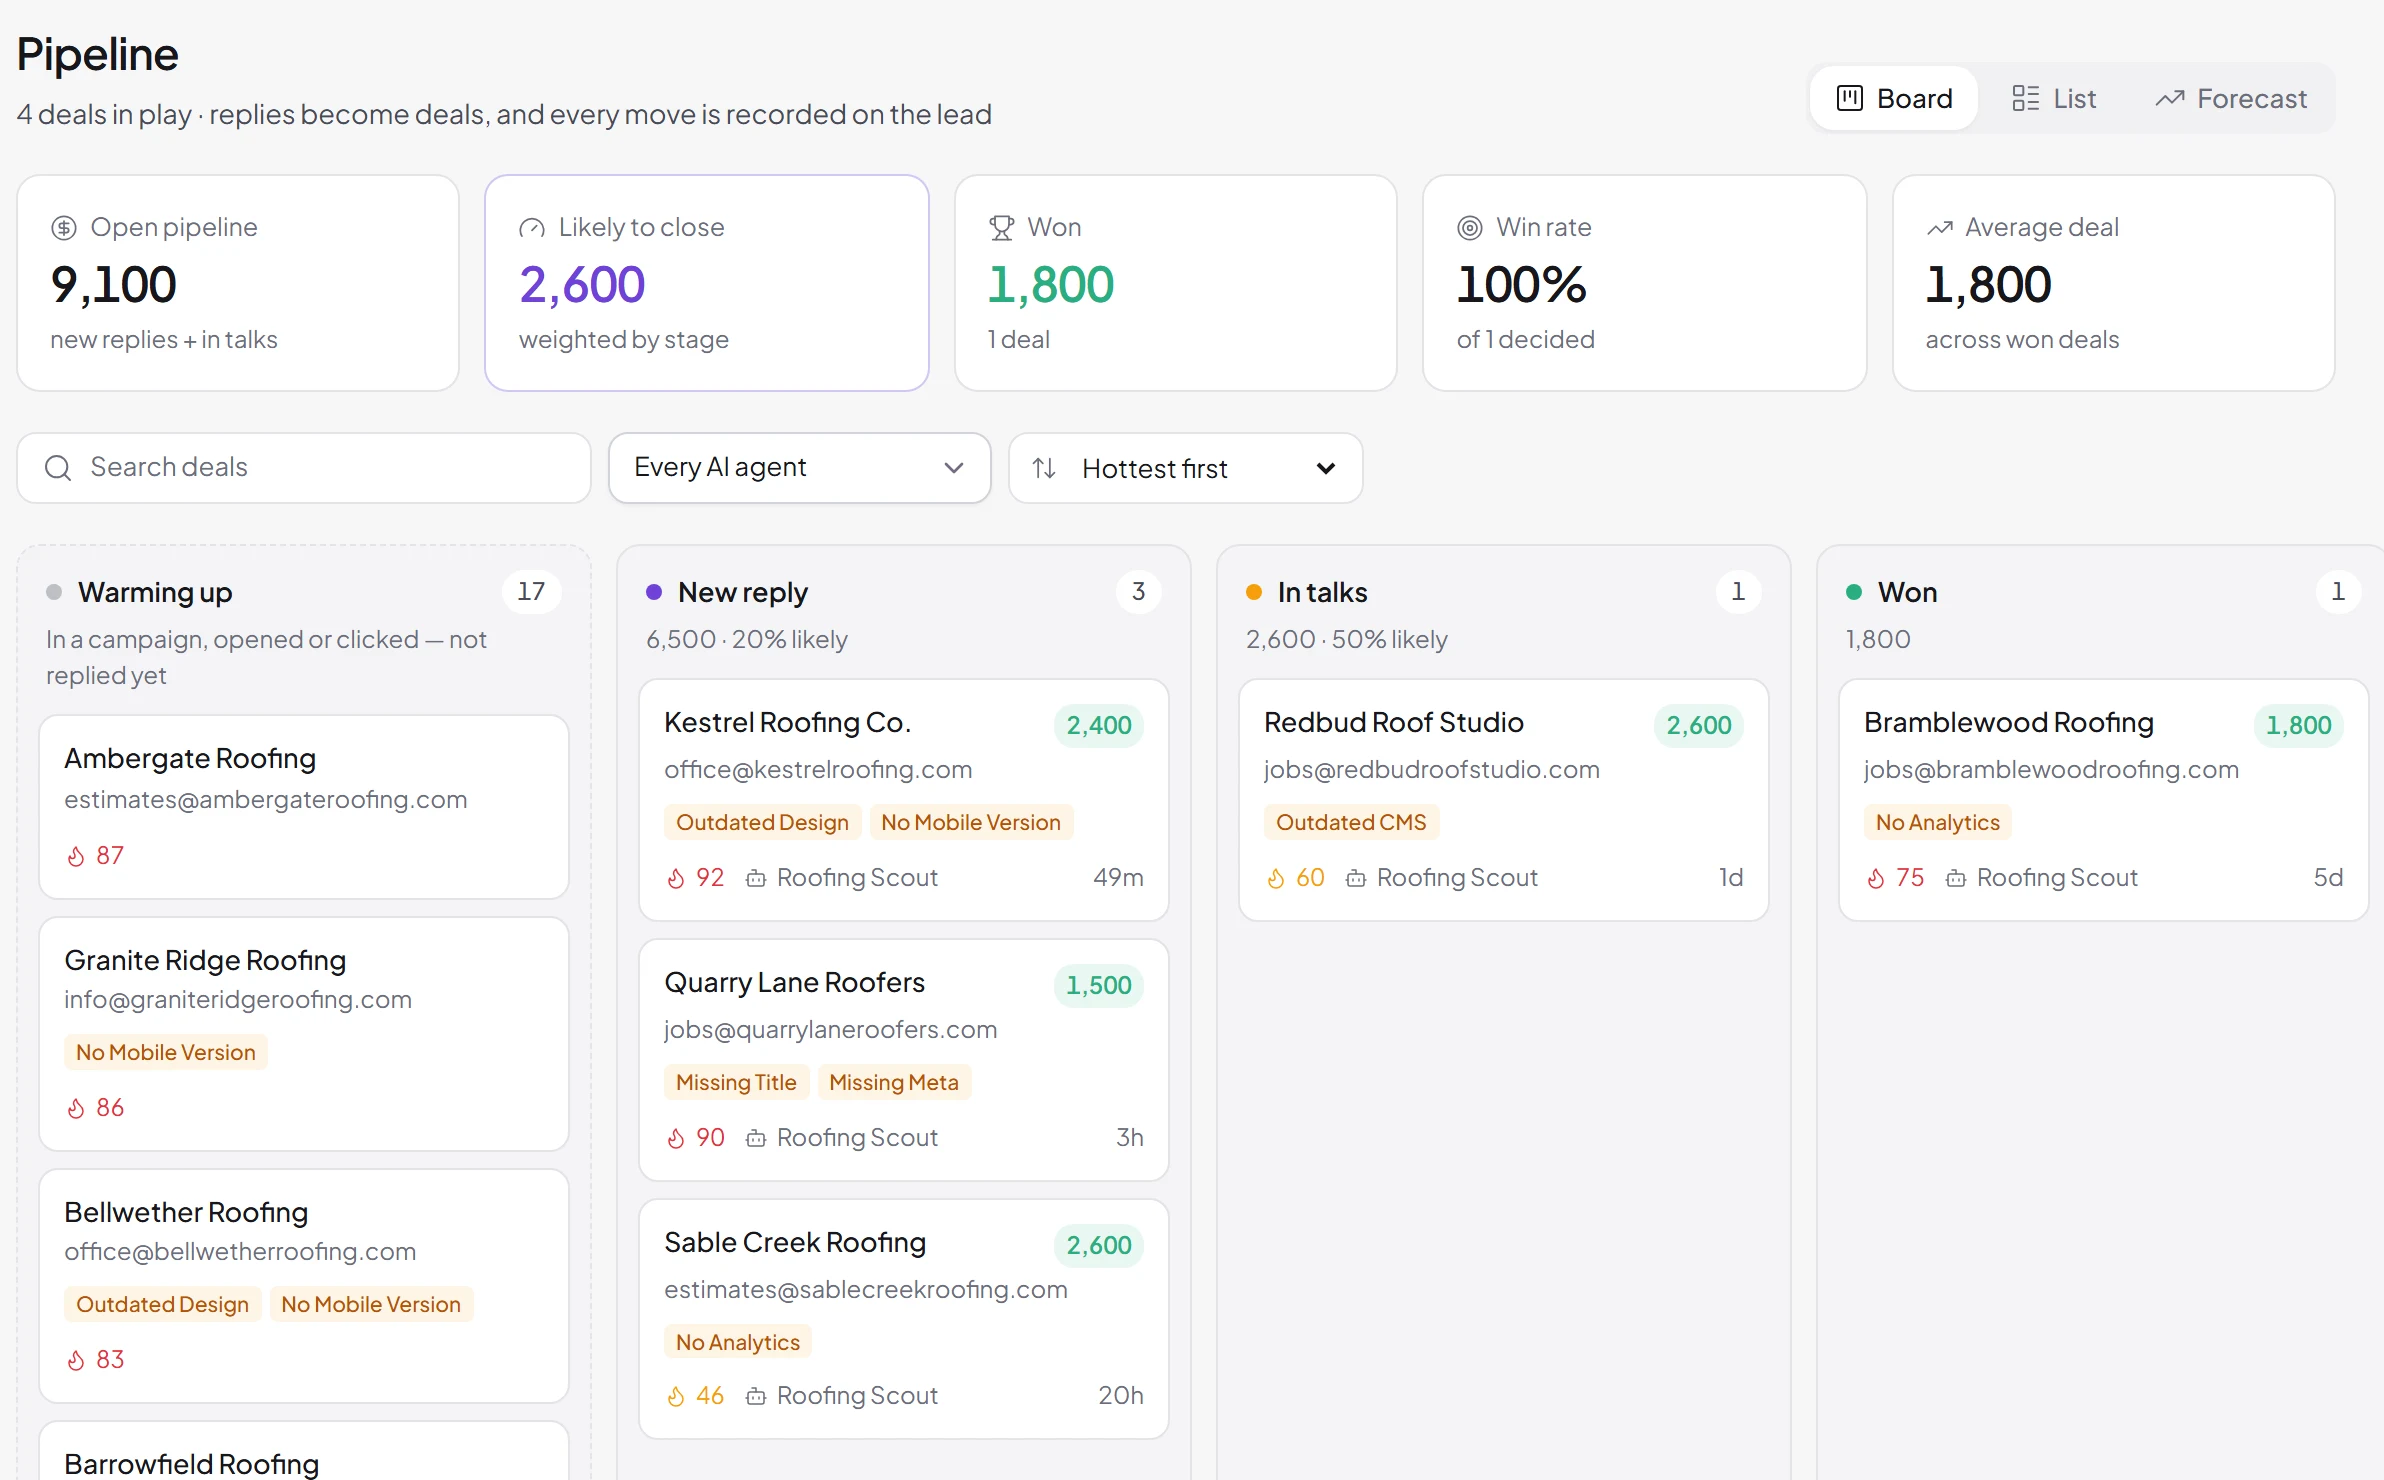The height and width of the screenshot is (1480, 2384).
Task: Click the Outdated CMS tag on Redbud Roof Studio
Action: pos(1351,822)
